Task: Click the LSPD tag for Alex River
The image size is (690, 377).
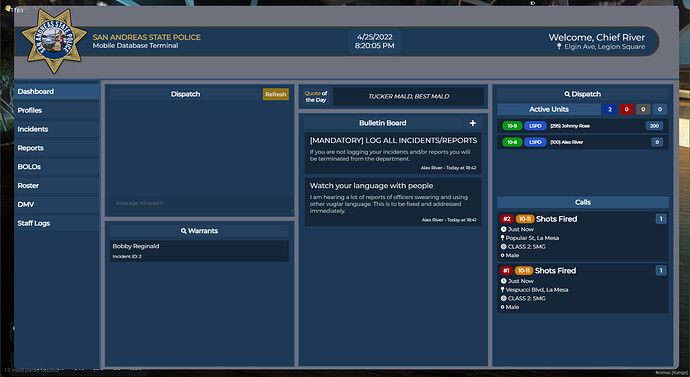Action: click(x=535, y=142)
